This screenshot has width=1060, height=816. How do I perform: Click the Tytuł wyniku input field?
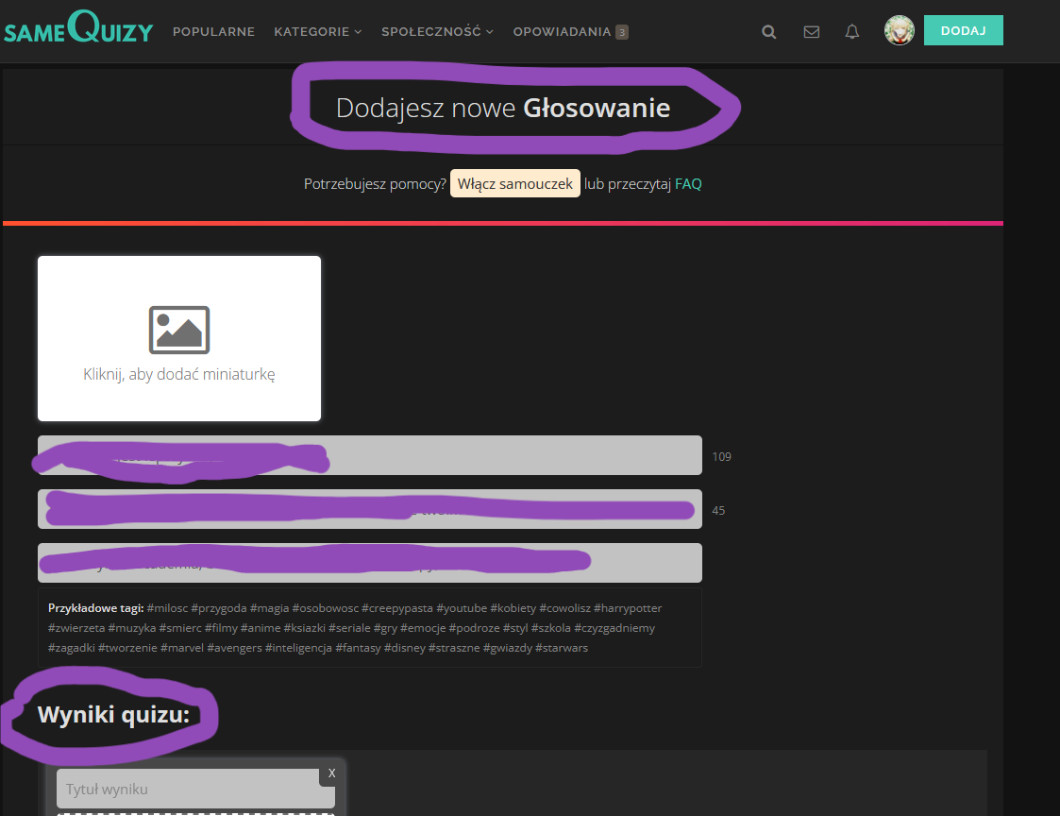[x=195, y=789]
